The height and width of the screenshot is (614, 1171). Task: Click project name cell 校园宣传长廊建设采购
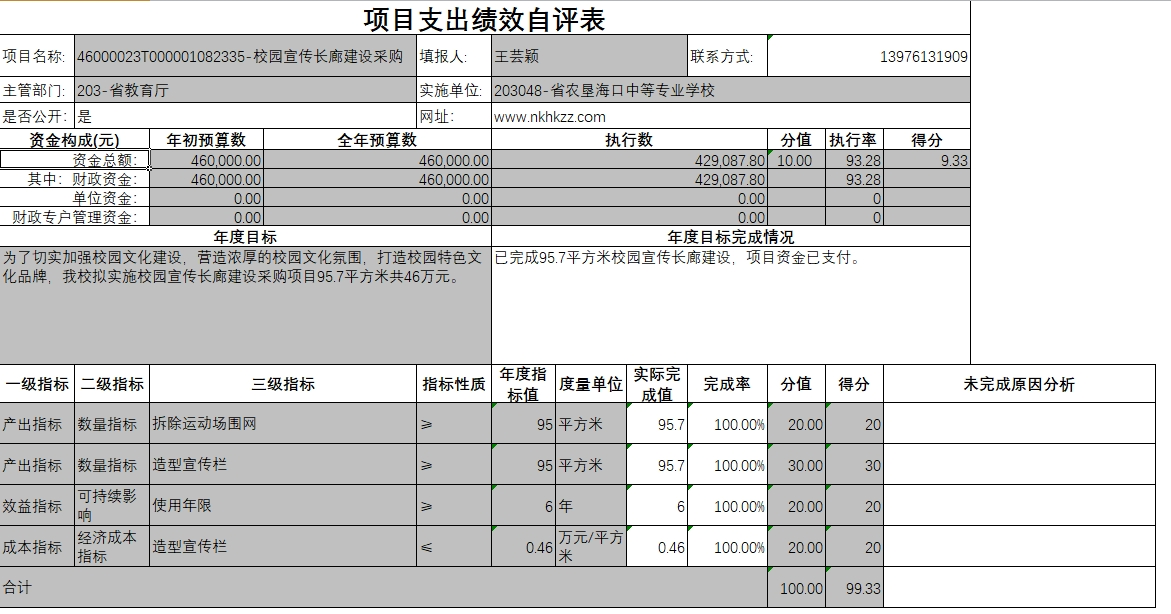pyautogui.click(x=245, y=56)
